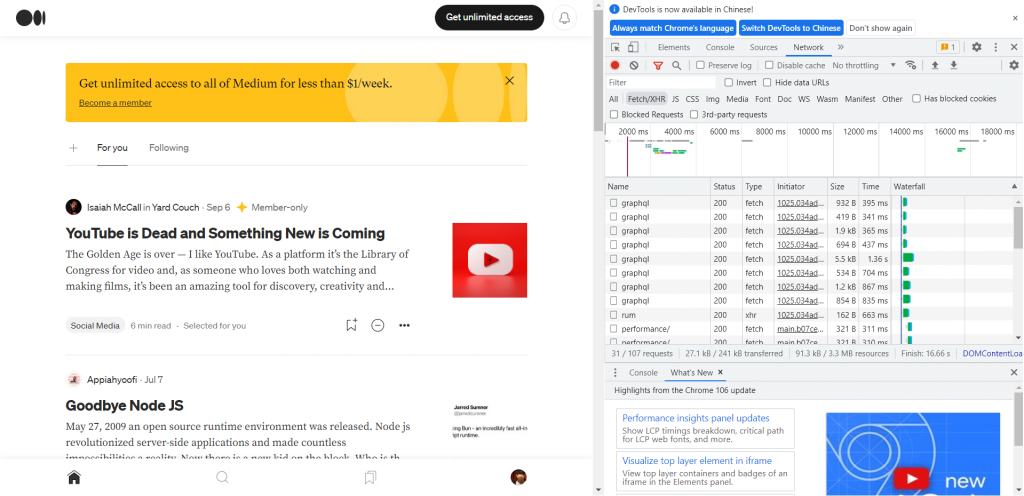Open Console tab in top toolbar
The image size is (1024, 496).
[x=720, y=47]
